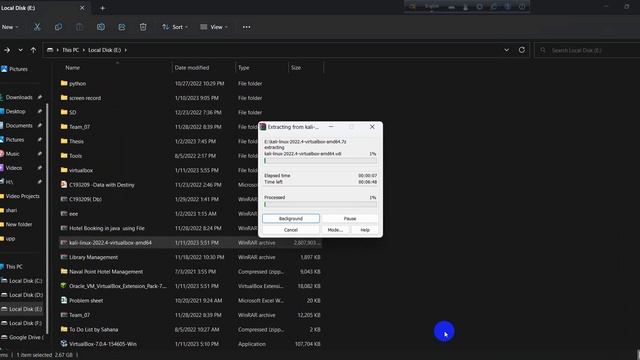The width and height of the screenshot is (640, 360).
Task: Open Downloads in sidebar
Action: click(19, 97)
